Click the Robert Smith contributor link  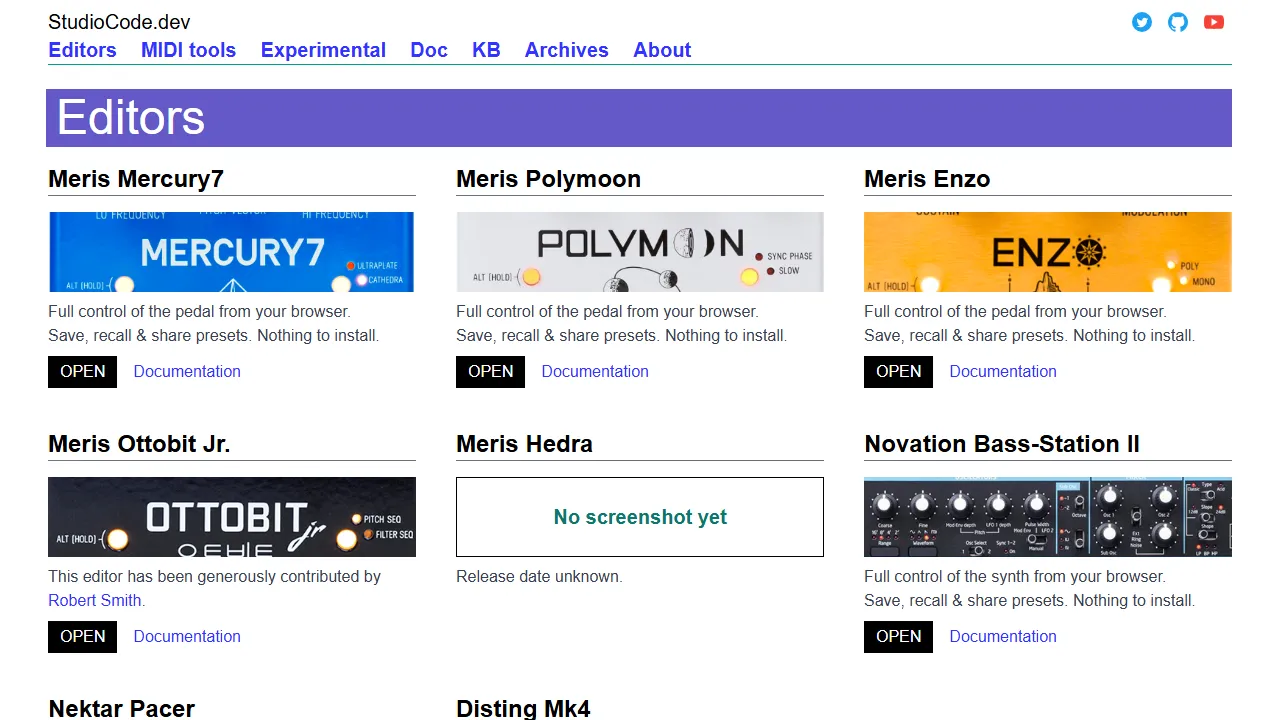tap(93, 600)
